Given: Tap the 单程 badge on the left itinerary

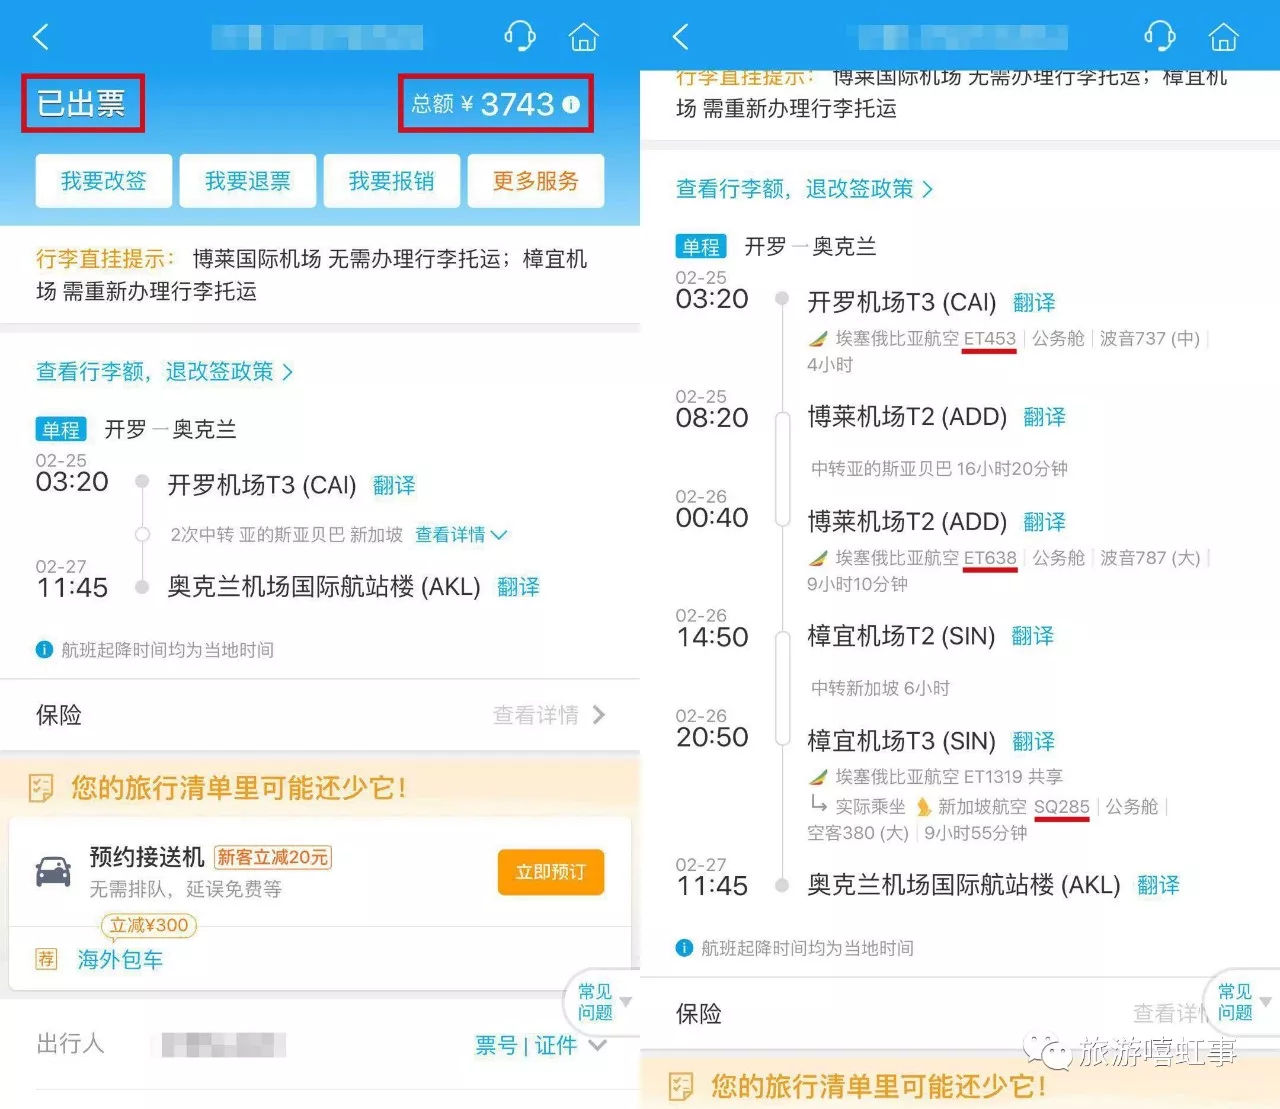Looking at the screenshot, I should (60, 429).
